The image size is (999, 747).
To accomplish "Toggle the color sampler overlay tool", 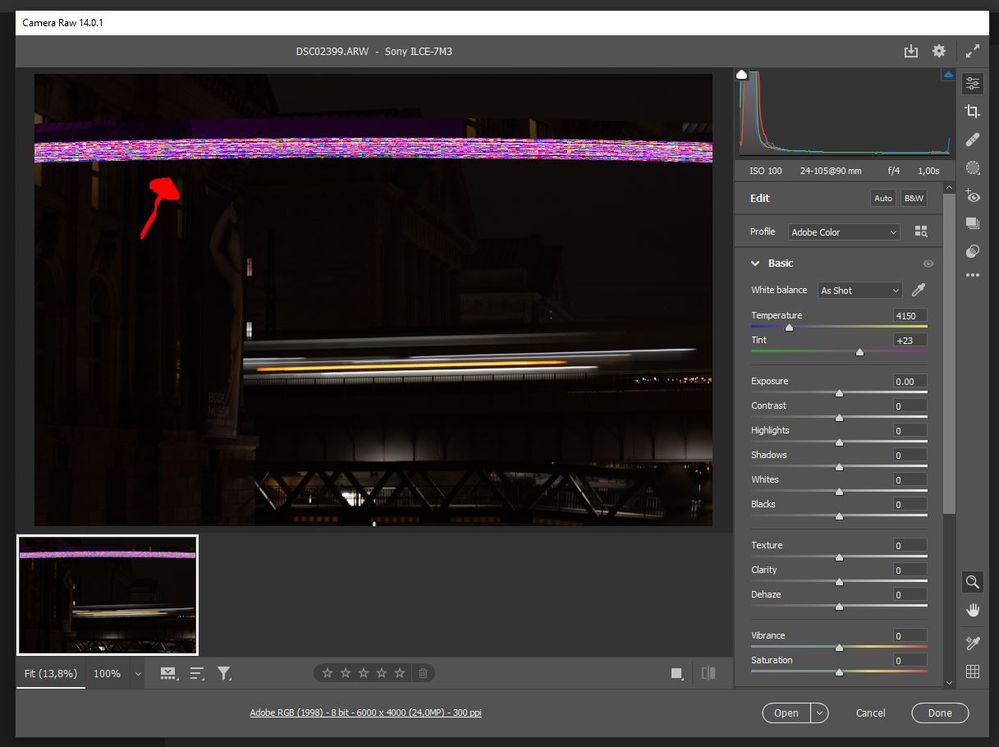I will (972, 643).
